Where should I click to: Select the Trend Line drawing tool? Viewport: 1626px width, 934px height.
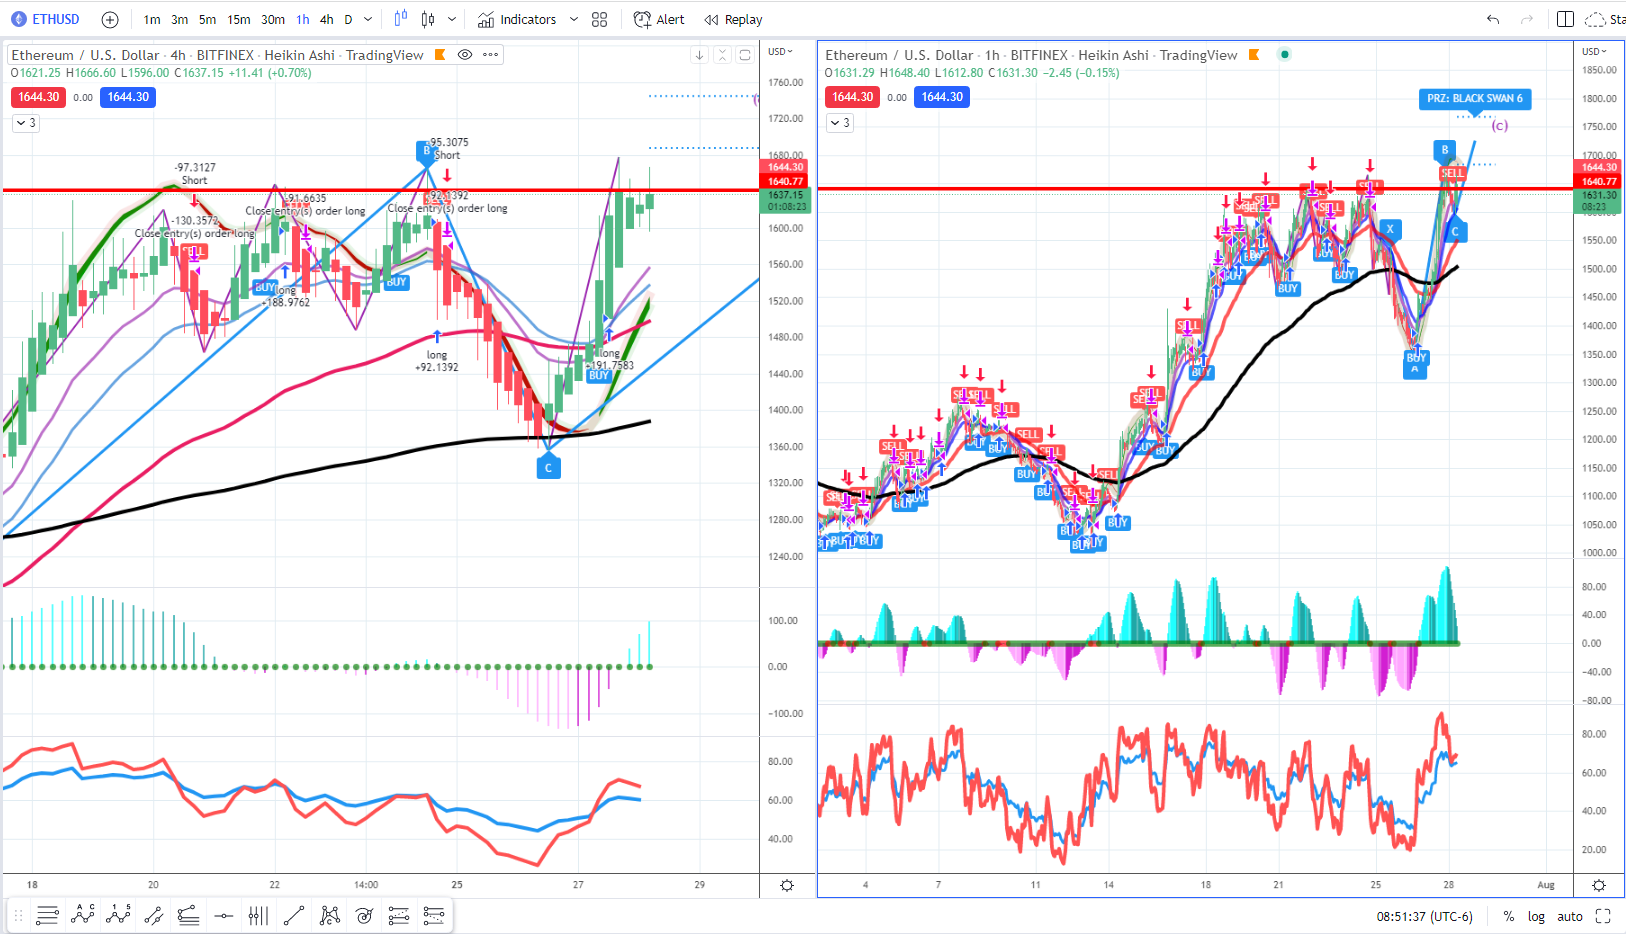(294, 915)
